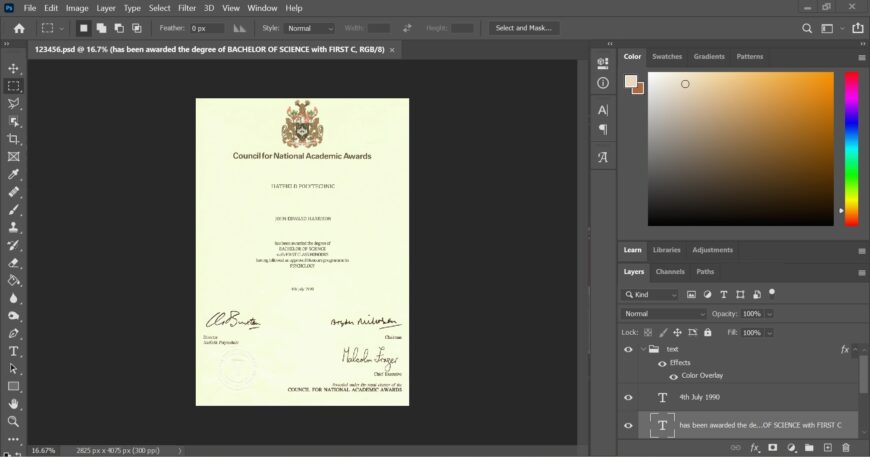Open Marquee tool preset picker arrow
Viewport: 870px width, 457px height.
tap(61, 28)
